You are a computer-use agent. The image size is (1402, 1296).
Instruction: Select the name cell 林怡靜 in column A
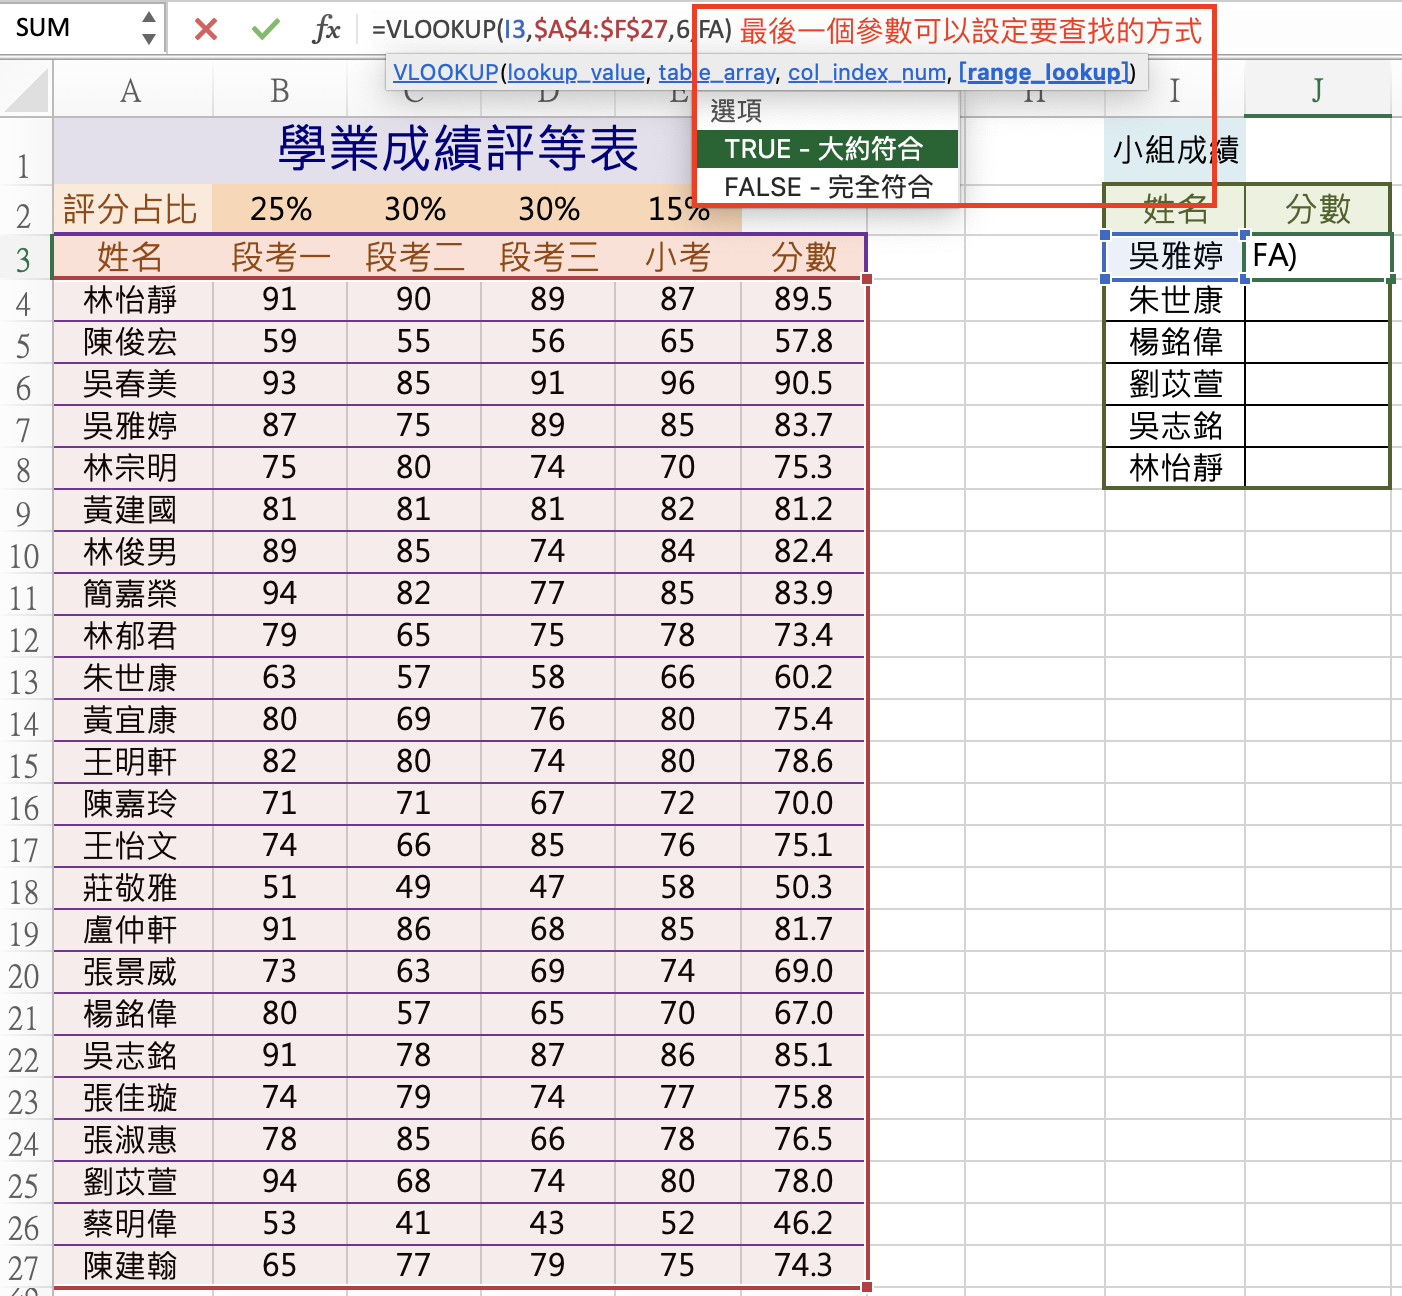(131, 300)
